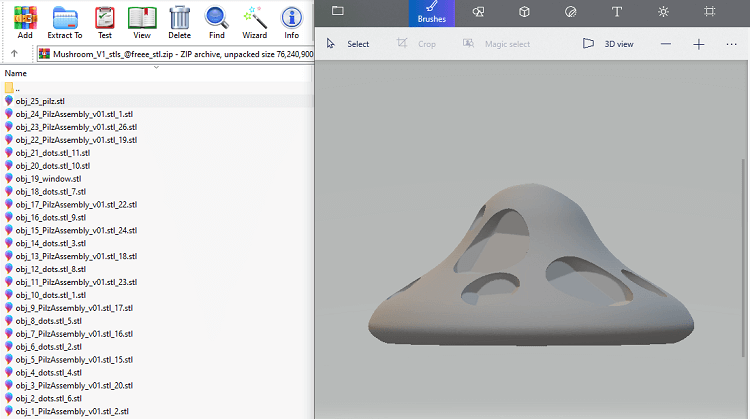Click the archive path address bar
This screenshot has height=419, width=750.
175,54
